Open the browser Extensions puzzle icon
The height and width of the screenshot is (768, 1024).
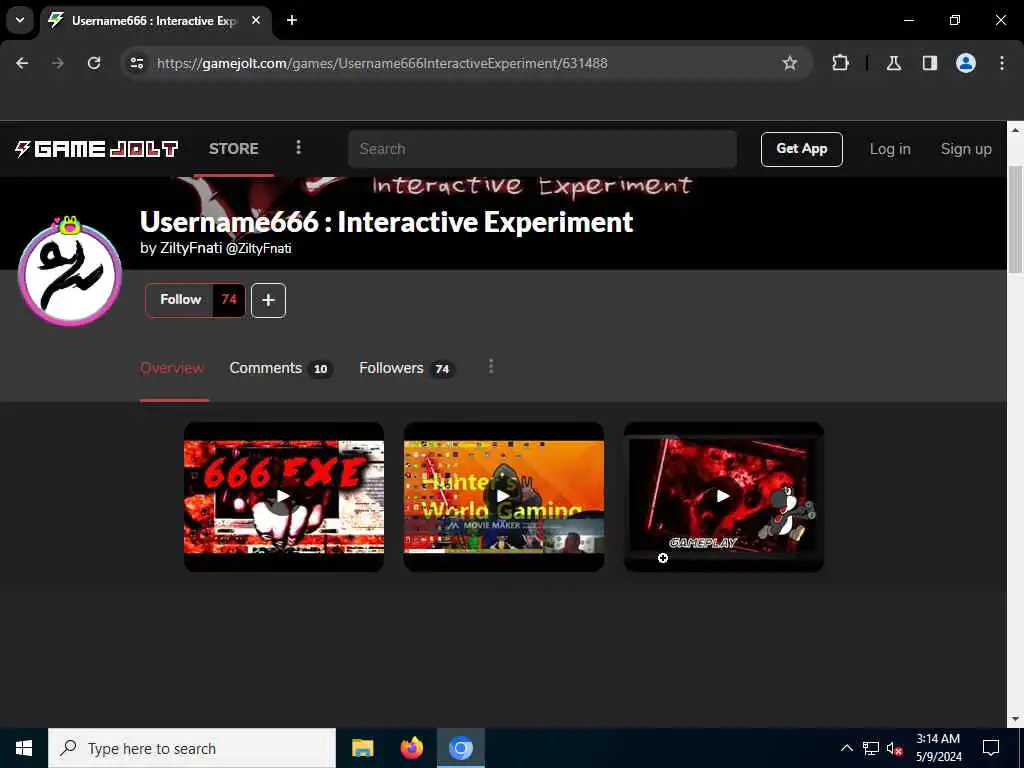coord(840,63)
